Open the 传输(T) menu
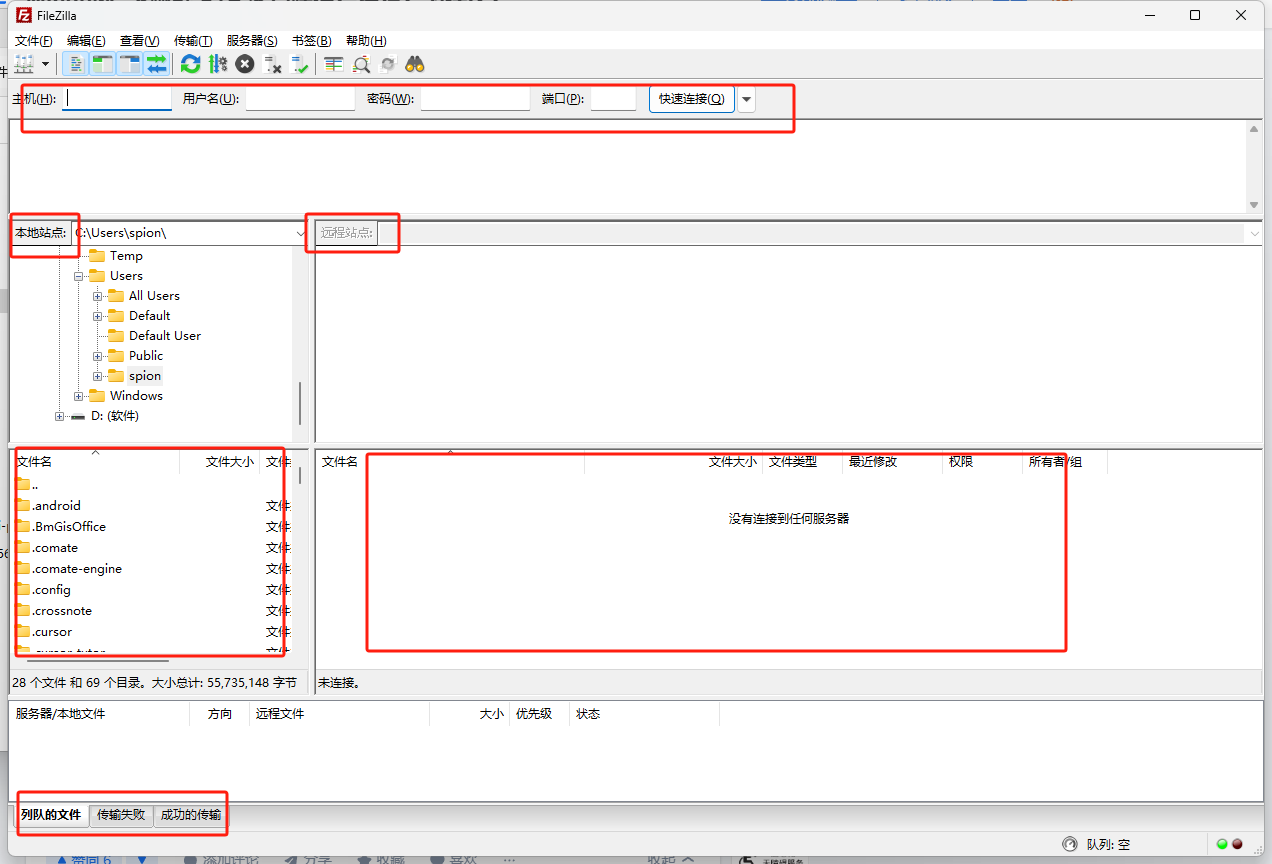 [x=193, y=41]
